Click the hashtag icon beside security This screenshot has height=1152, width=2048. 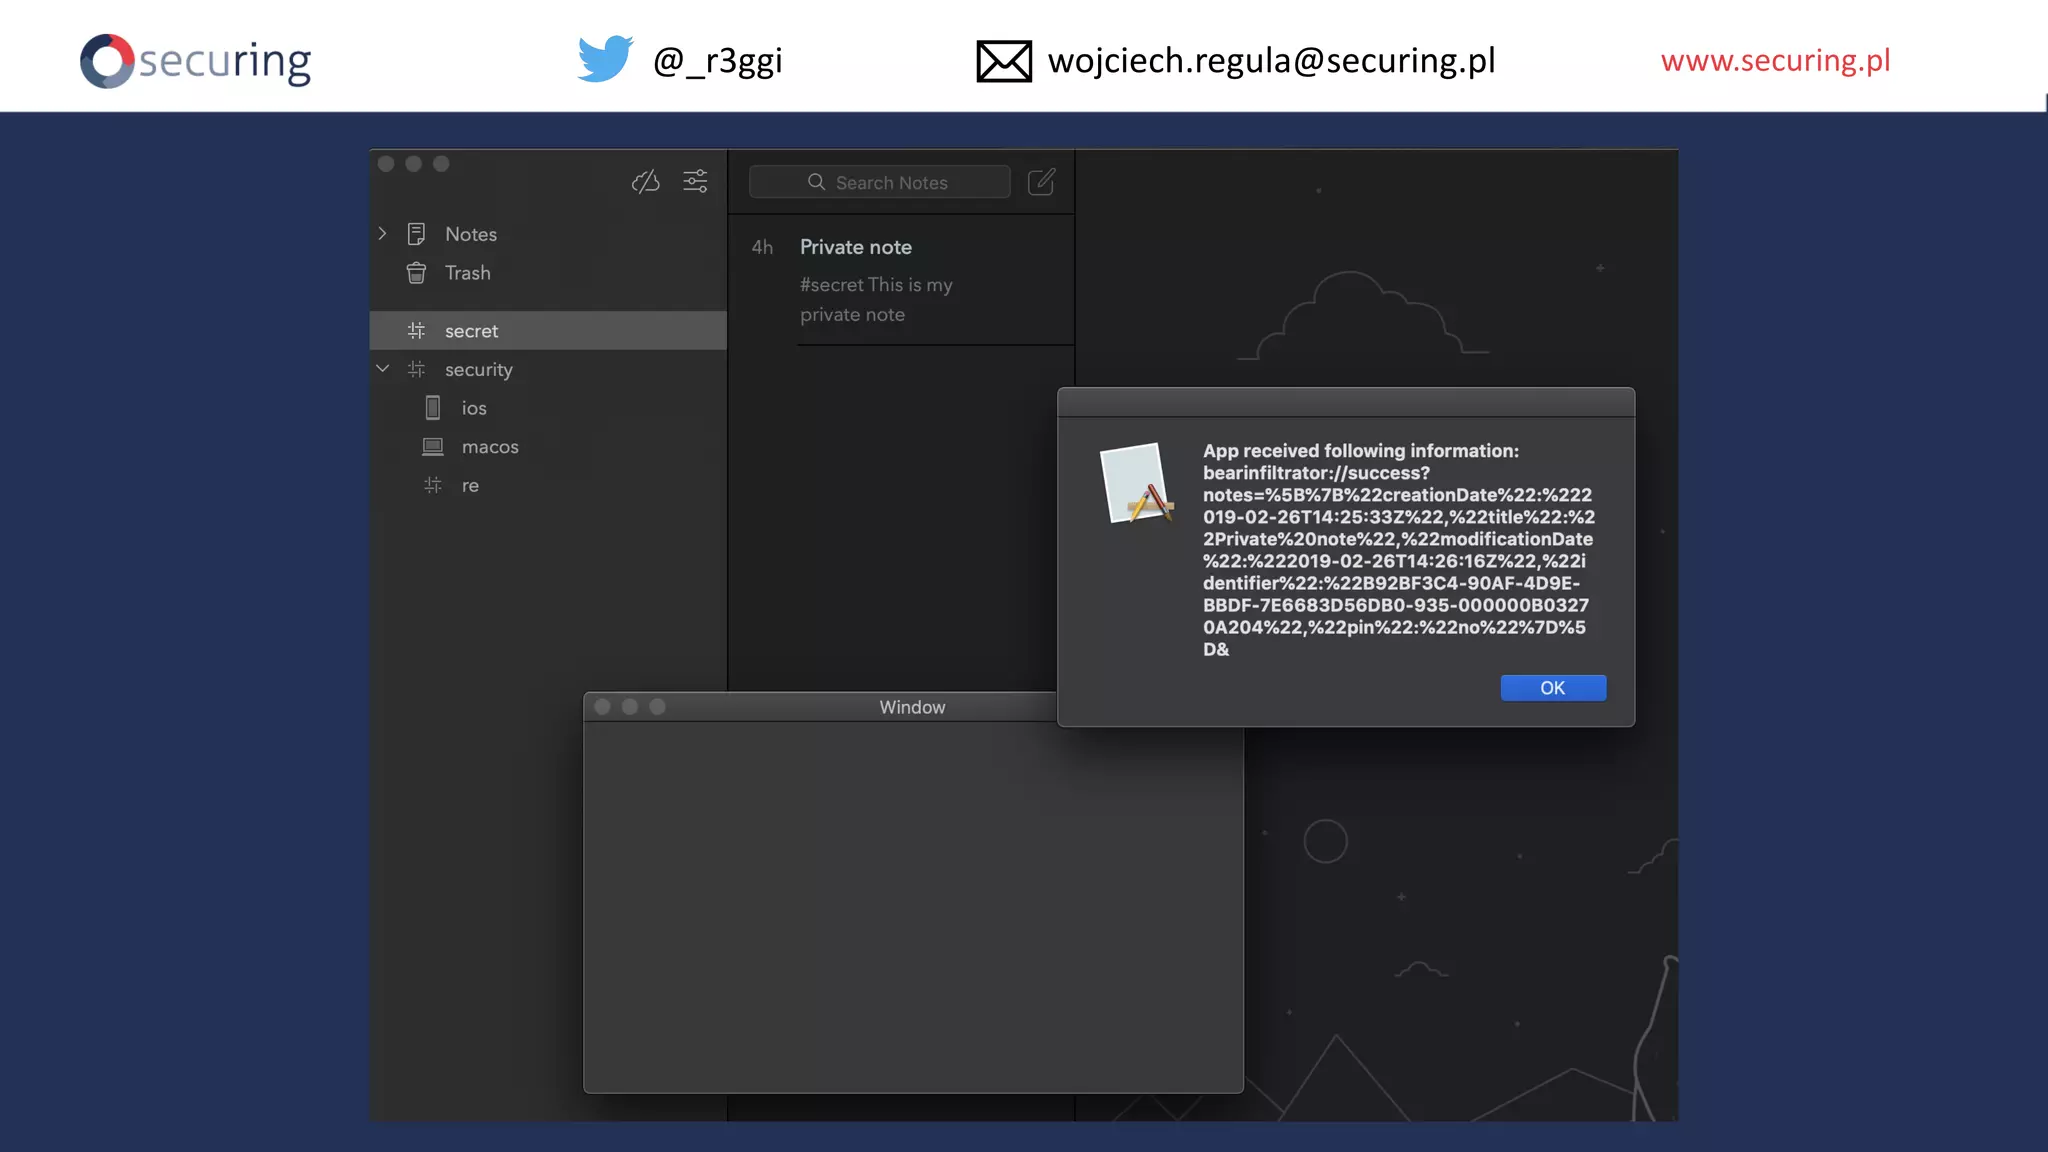click(x=416, y=369)
